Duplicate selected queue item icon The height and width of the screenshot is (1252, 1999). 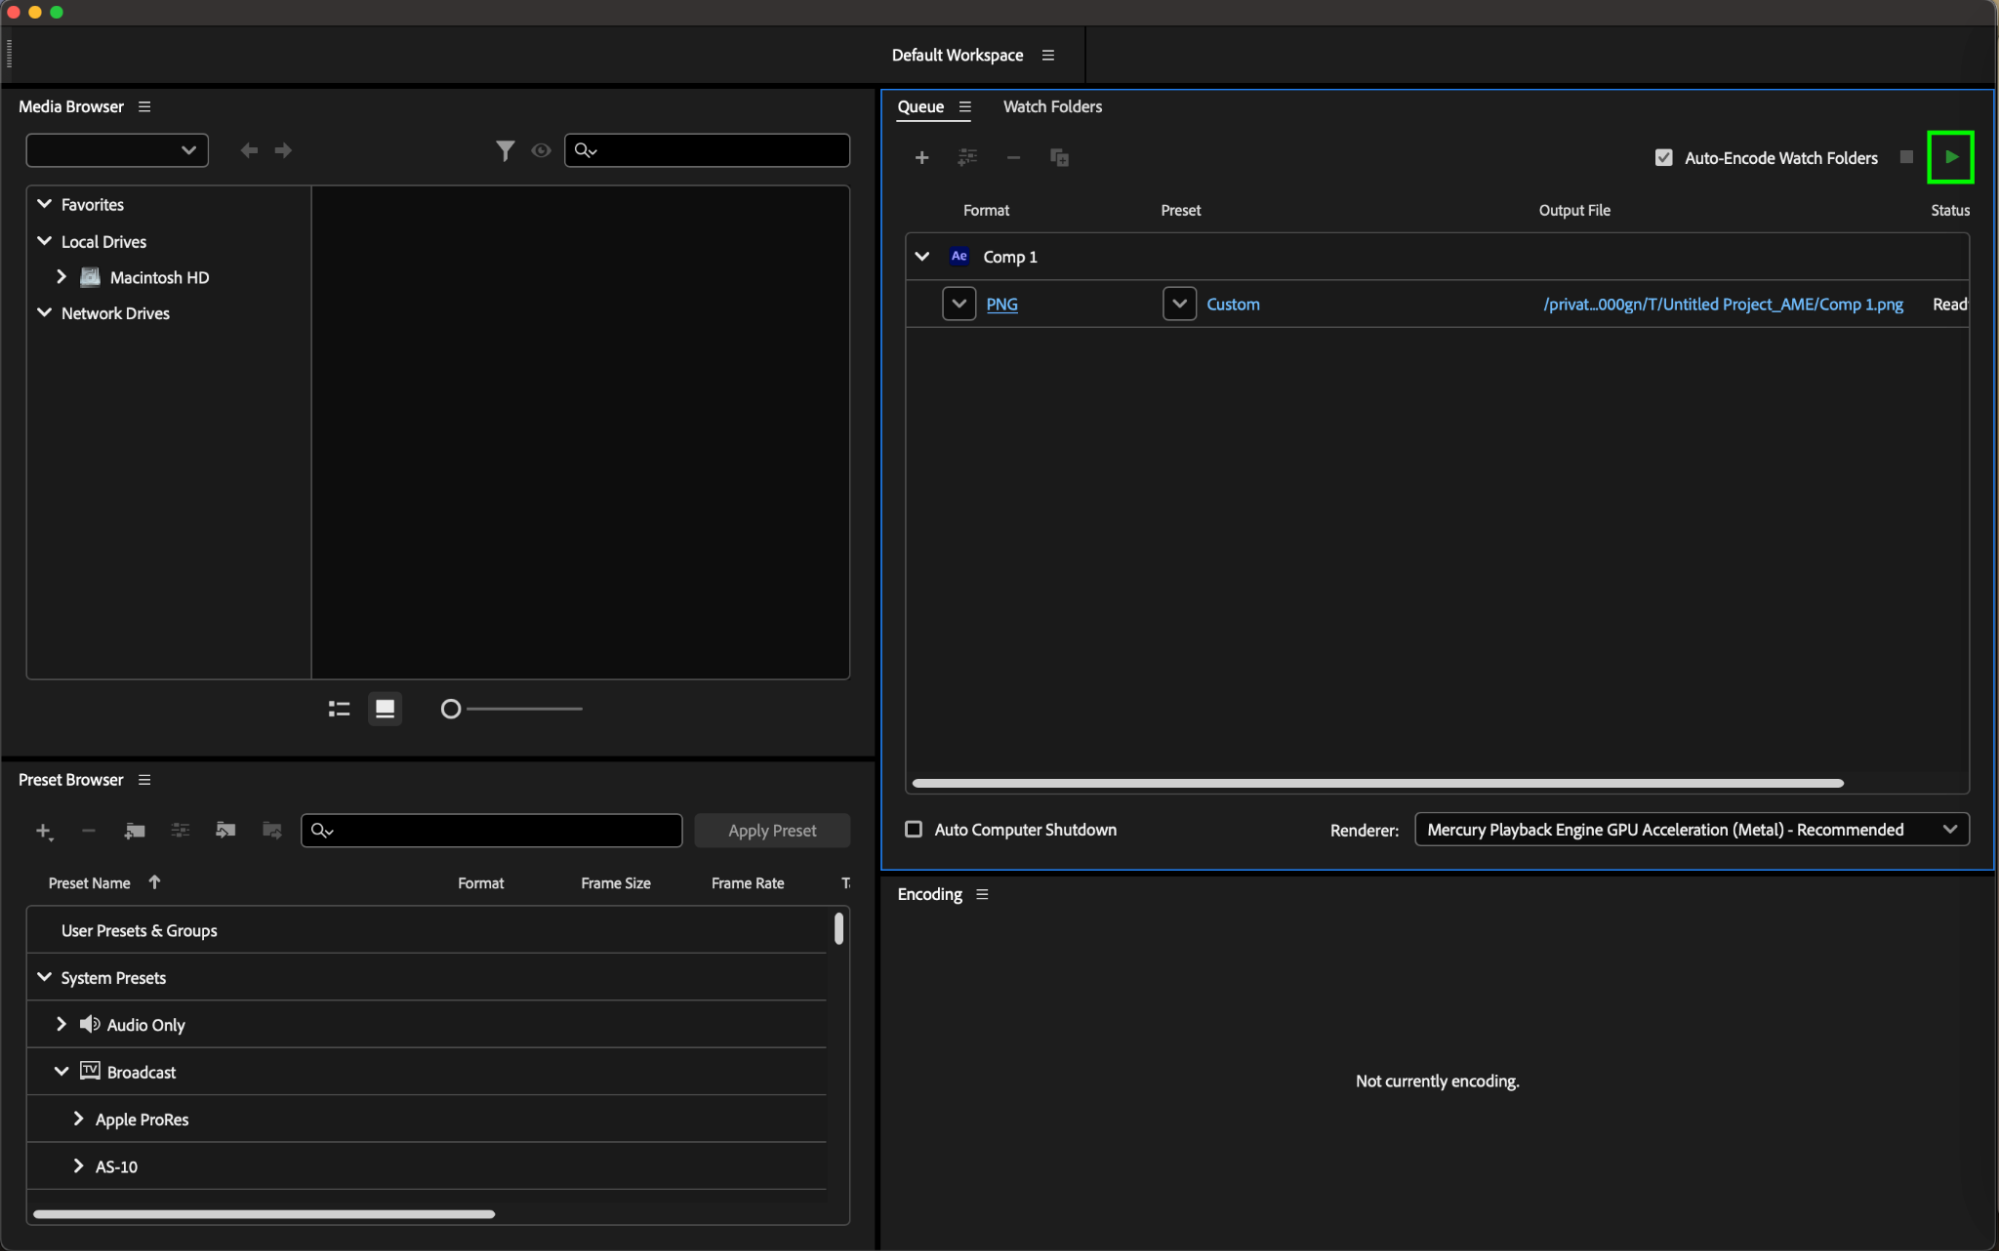point(1059,157)
